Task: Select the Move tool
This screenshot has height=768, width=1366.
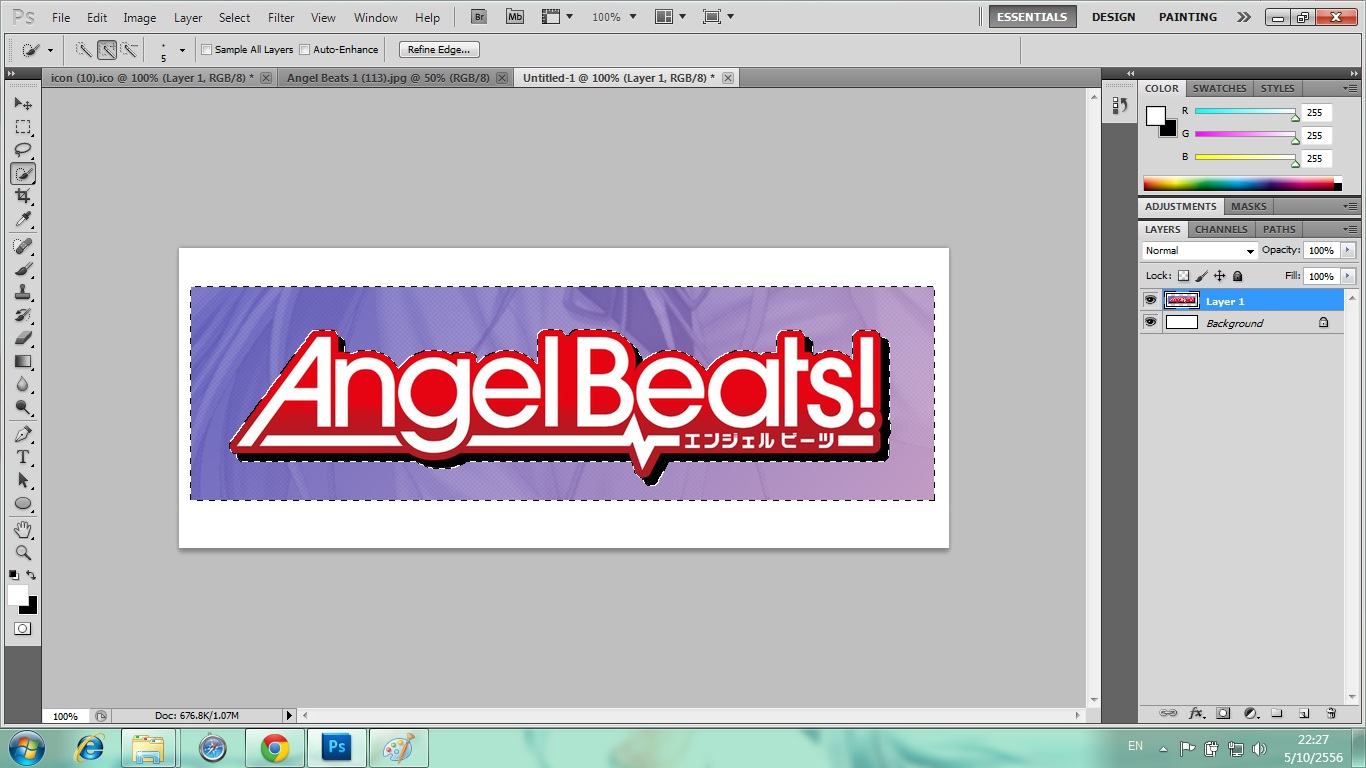Action: (23, 104)
